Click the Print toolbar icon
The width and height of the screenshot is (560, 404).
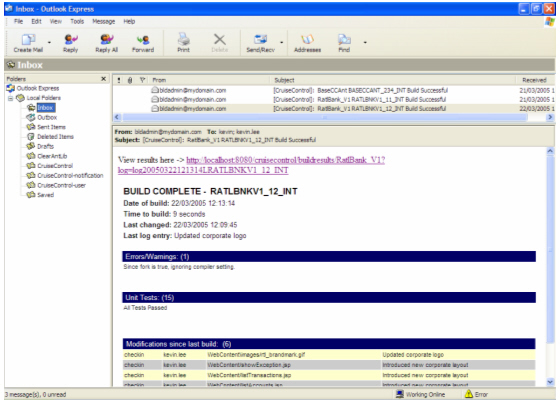tap(184, 39)
